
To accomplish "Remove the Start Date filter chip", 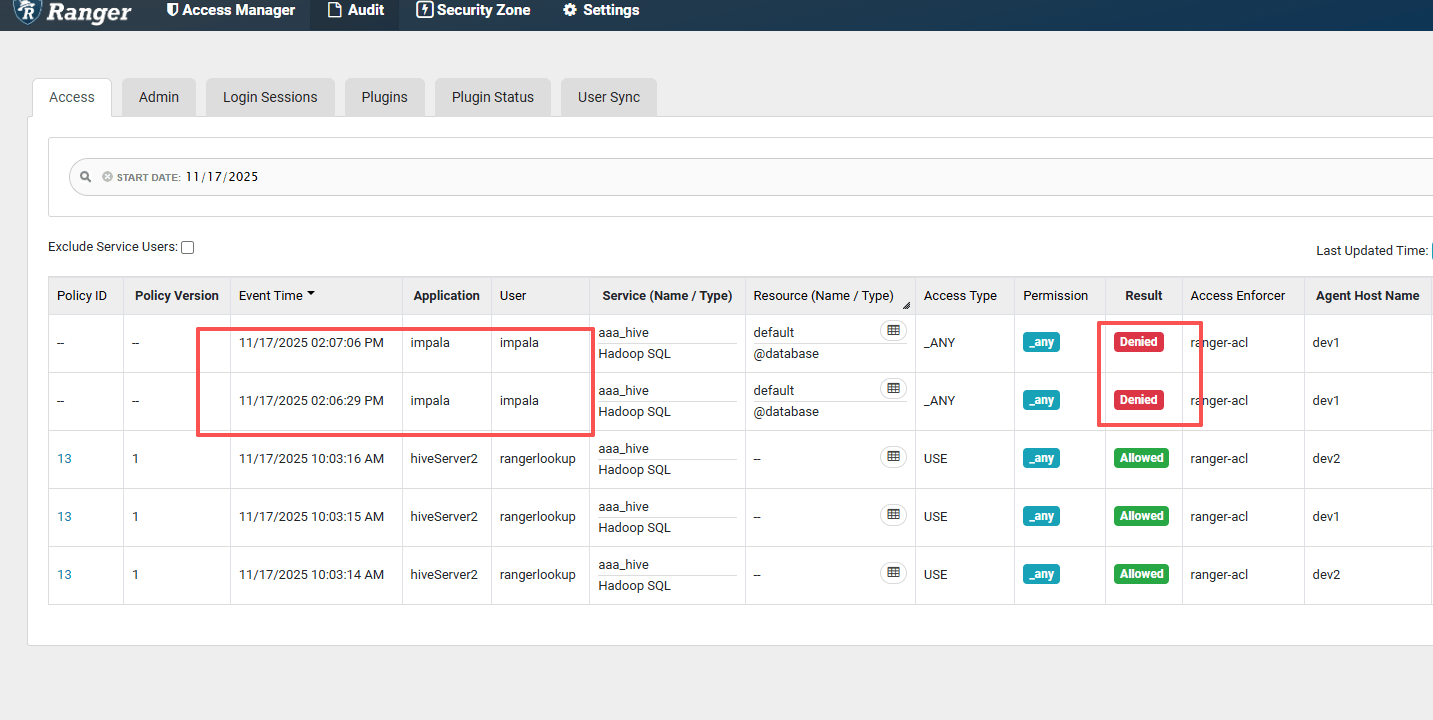I will (107, 177).
